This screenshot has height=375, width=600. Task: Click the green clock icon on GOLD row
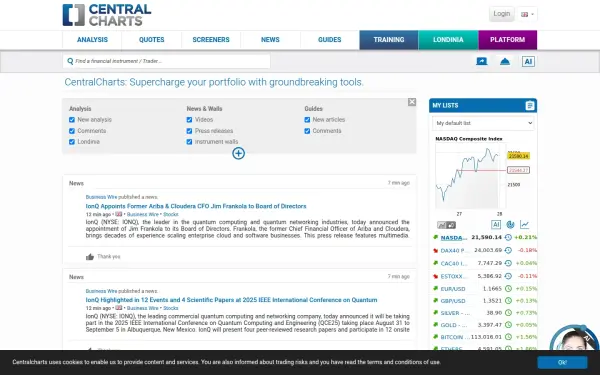click(x=508, y=325)
